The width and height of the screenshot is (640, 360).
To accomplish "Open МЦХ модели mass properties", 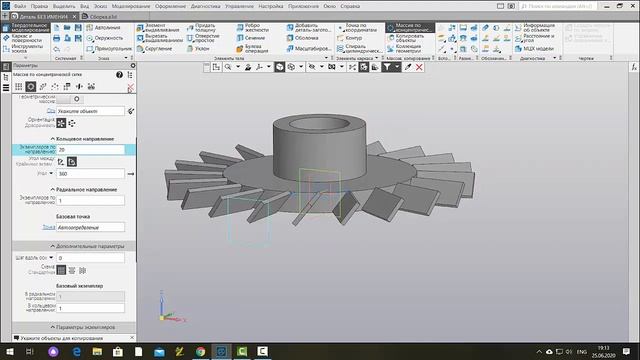I will coord(534,49).
